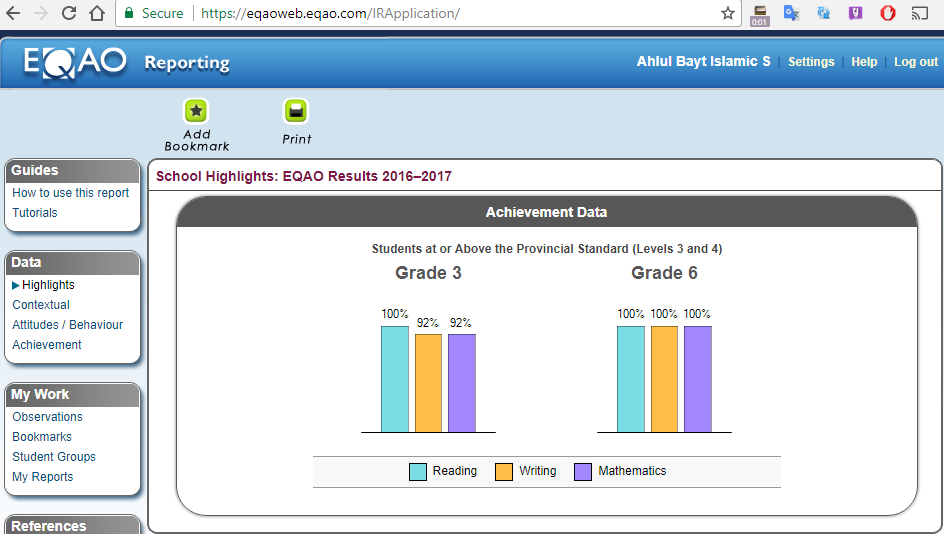Image resolution: width=945 pixels, height=534 pixels.
Task: Click the References panel header
Action: [72, 526]
